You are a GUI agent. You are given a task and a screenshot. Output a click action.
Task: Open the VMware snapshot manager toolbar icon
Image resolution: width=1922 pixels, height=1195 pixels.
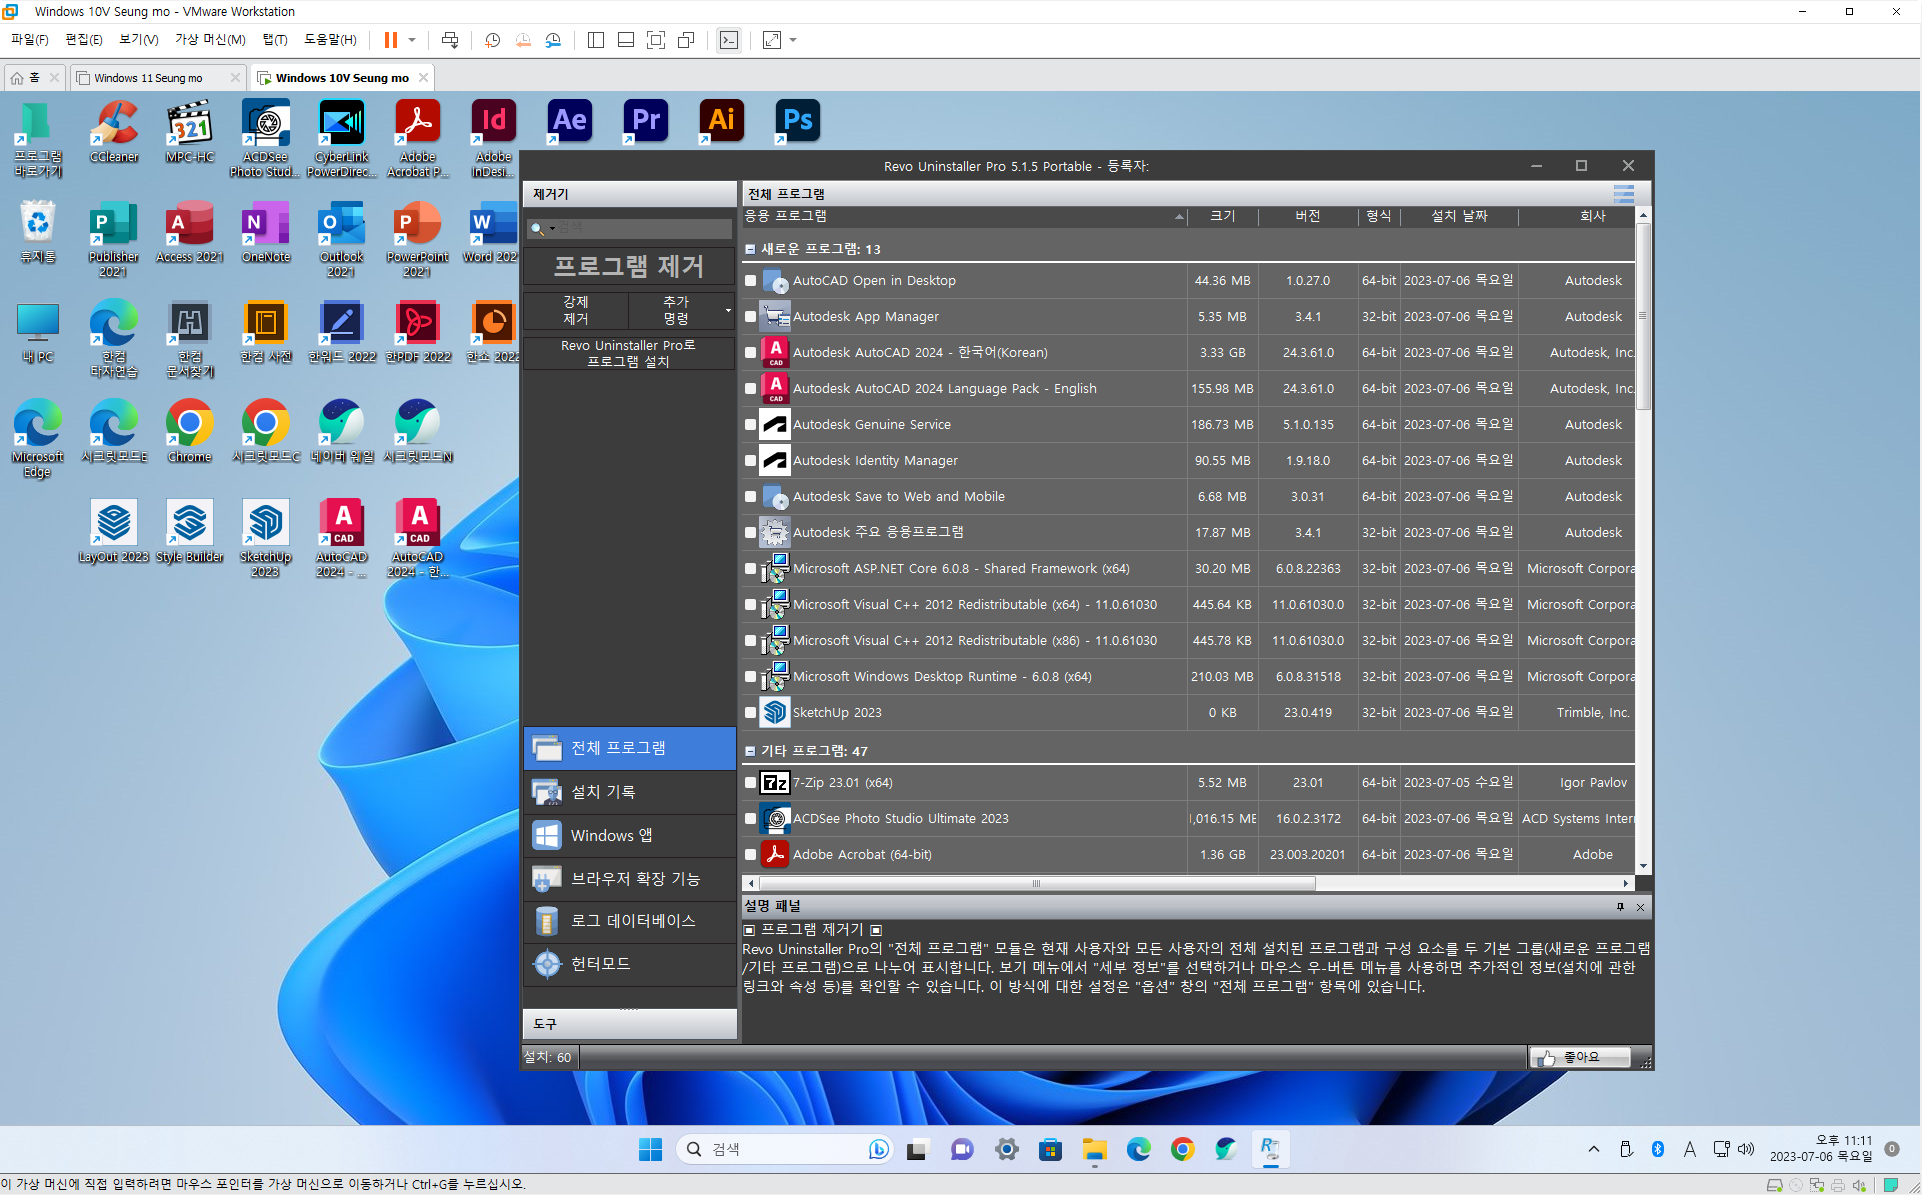(553, 40)
